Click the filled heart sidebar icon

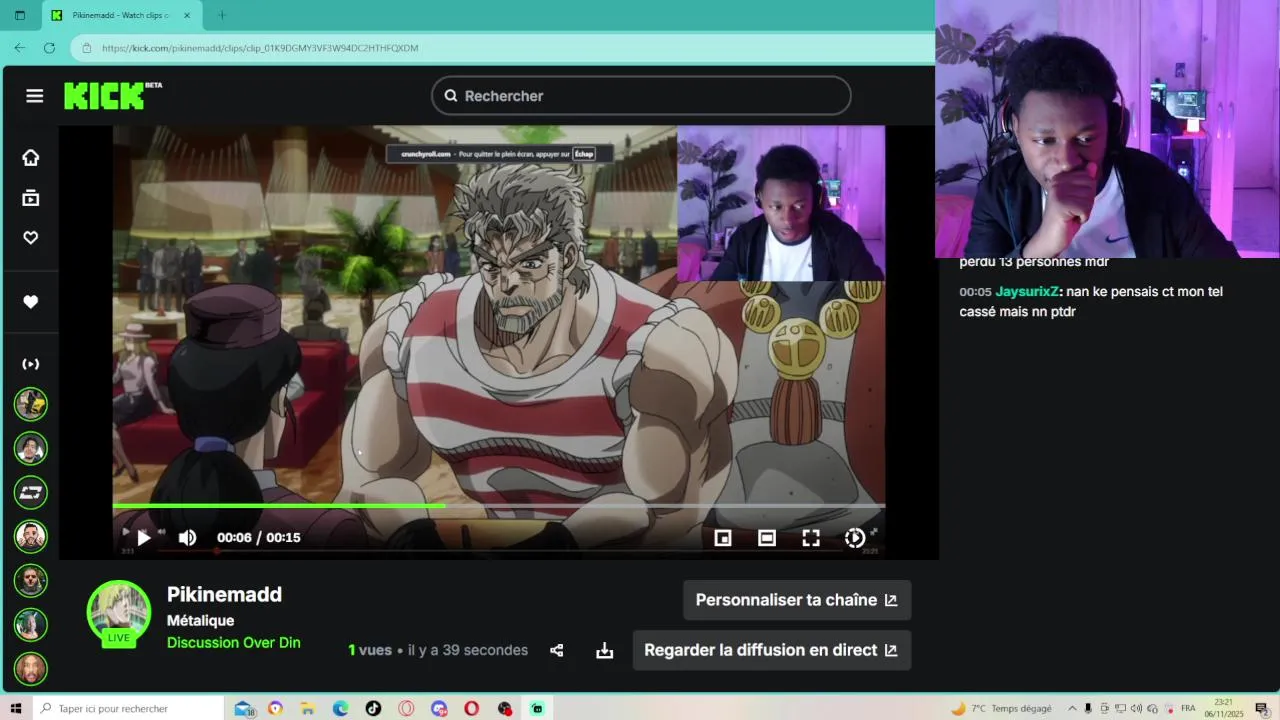[31, 302]
